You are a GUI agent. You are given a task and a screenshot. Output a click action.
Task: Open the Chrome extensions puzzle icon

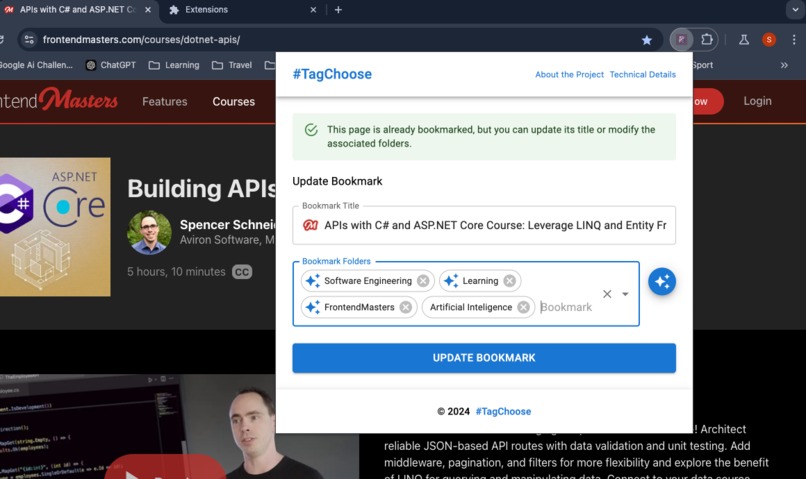click(707, 40)
